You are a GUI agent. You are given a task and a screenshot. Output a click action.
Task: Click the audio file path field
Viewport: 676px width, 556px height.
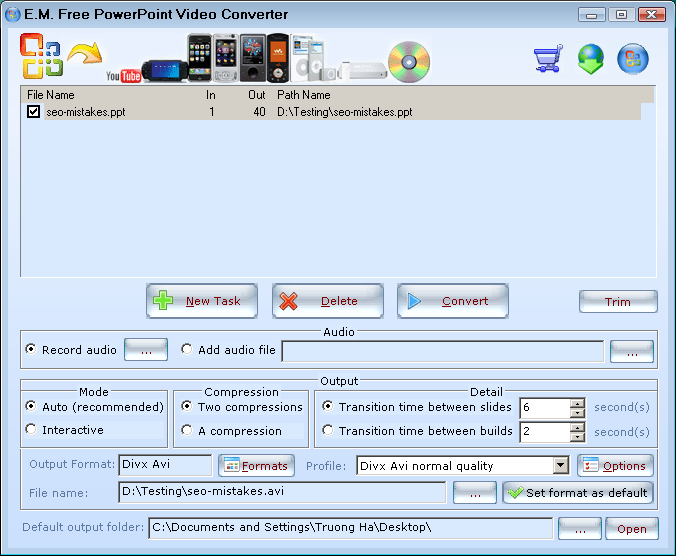tap(443, 351)
